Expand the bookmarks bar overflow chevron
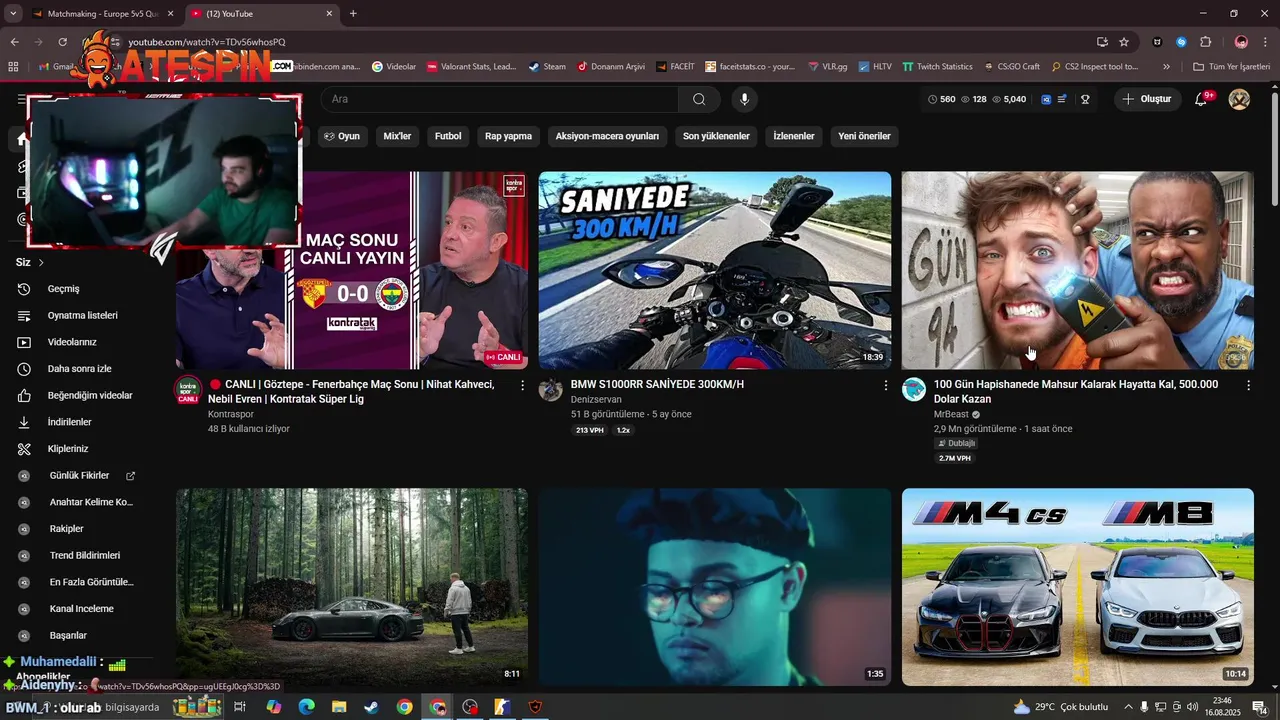The image size is (1280, 720). [1166, 66]
